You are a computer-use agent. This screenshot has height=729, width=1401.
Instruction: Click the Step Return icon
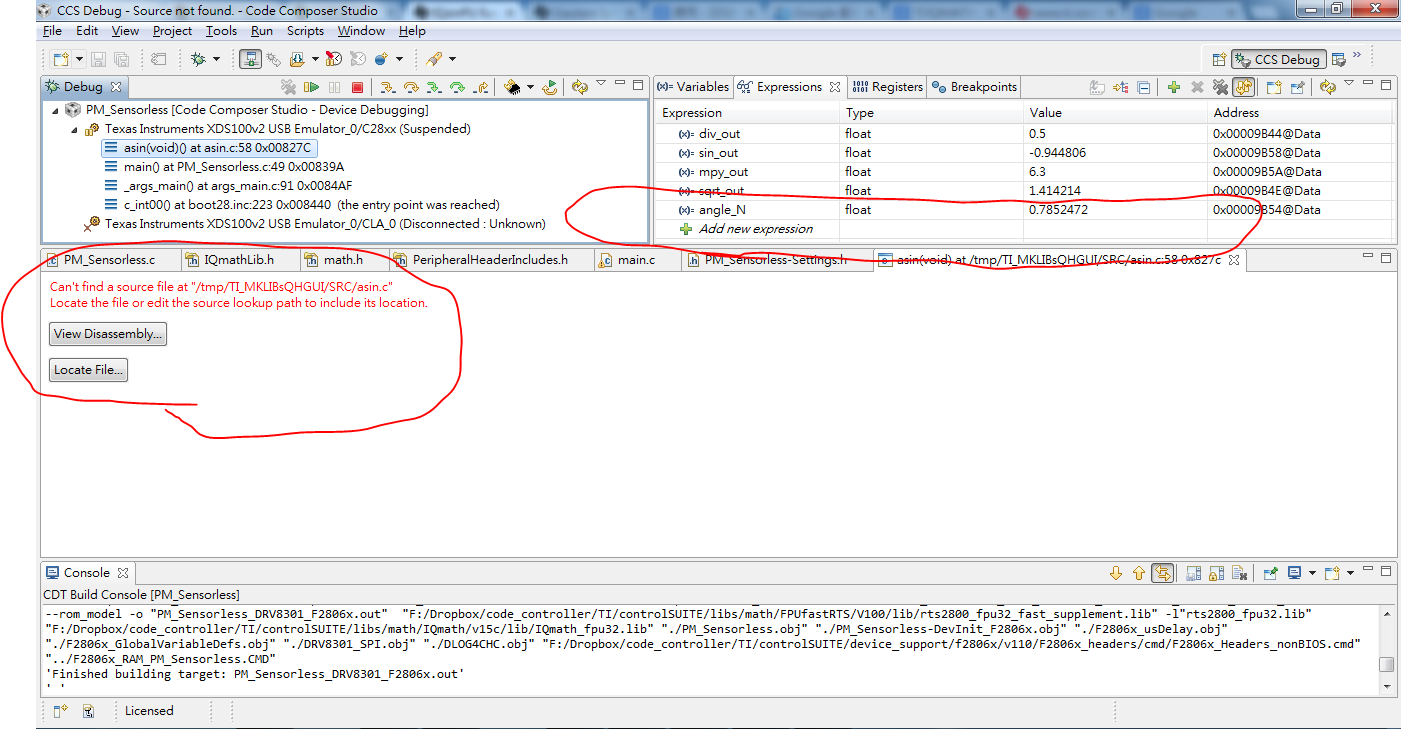[x=481, y=87]
